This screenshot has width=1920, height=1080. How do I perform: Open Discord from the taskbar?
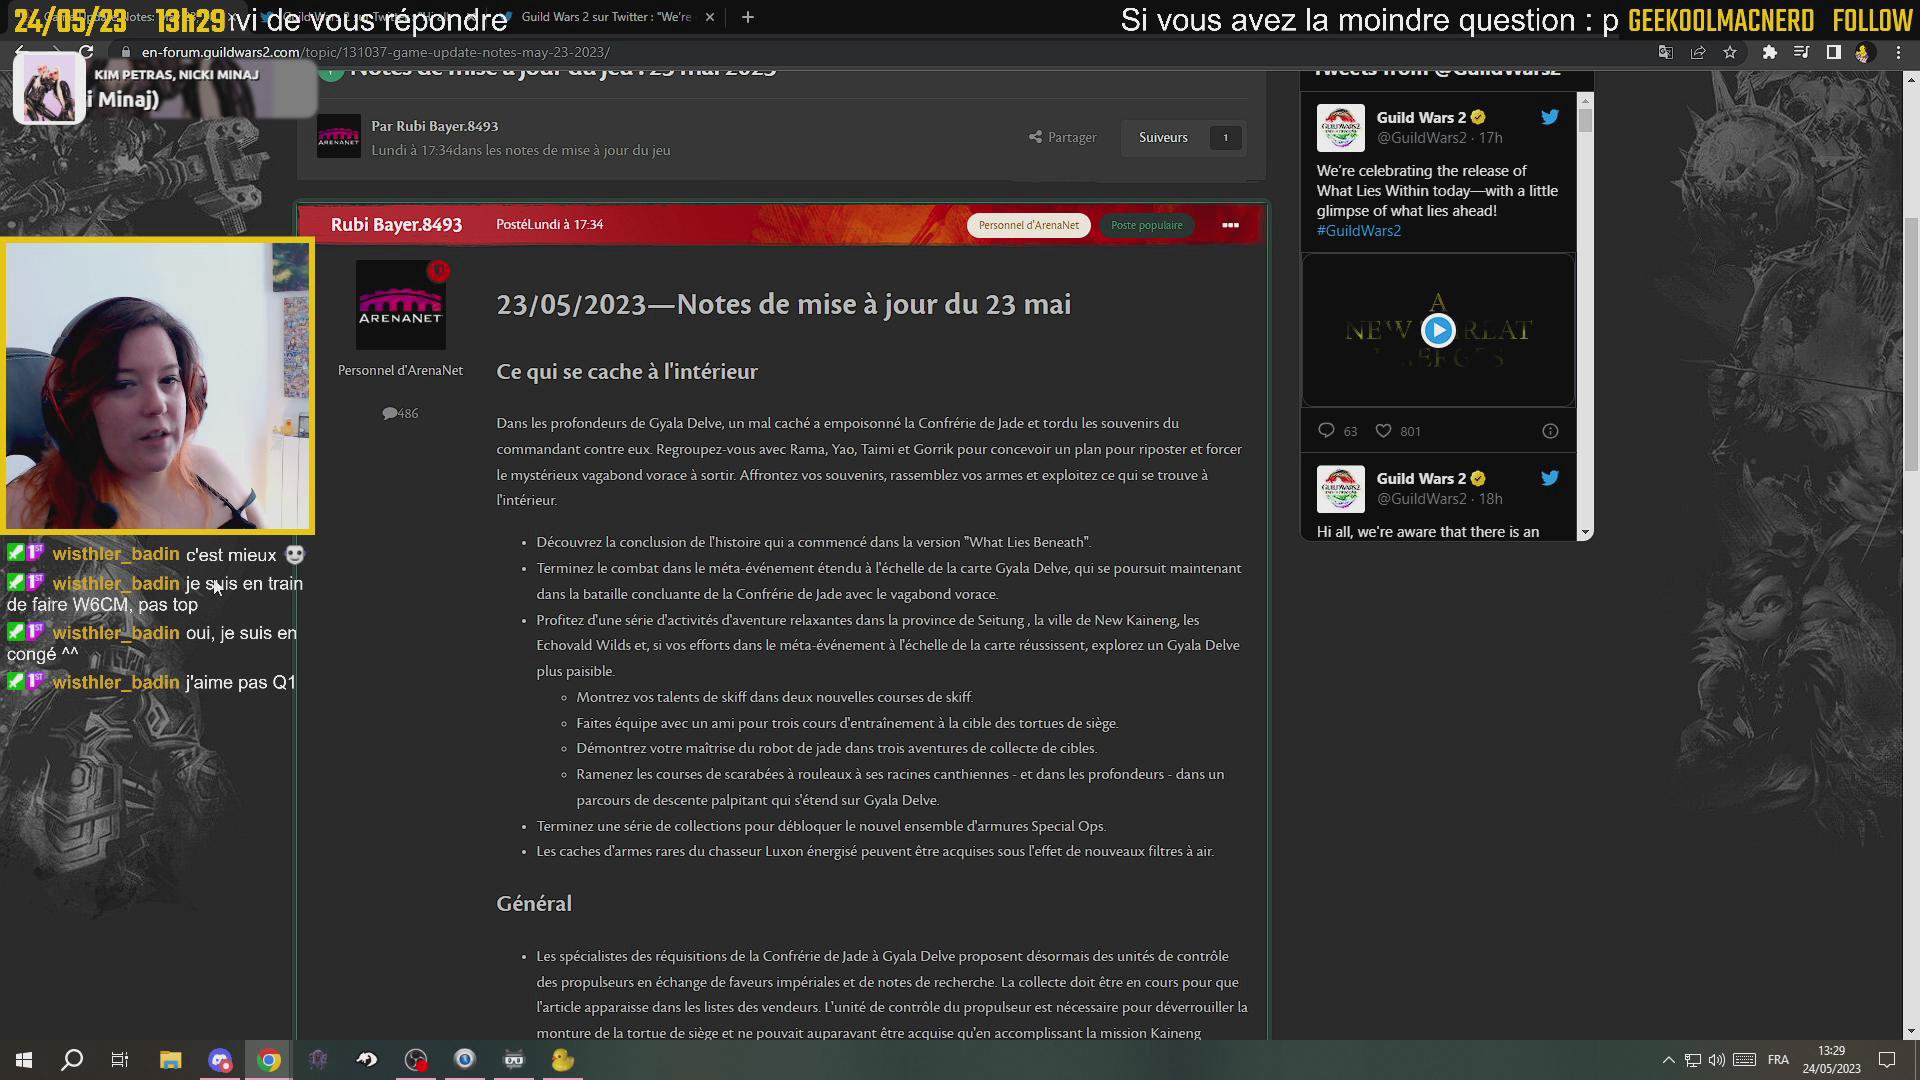220,1060
